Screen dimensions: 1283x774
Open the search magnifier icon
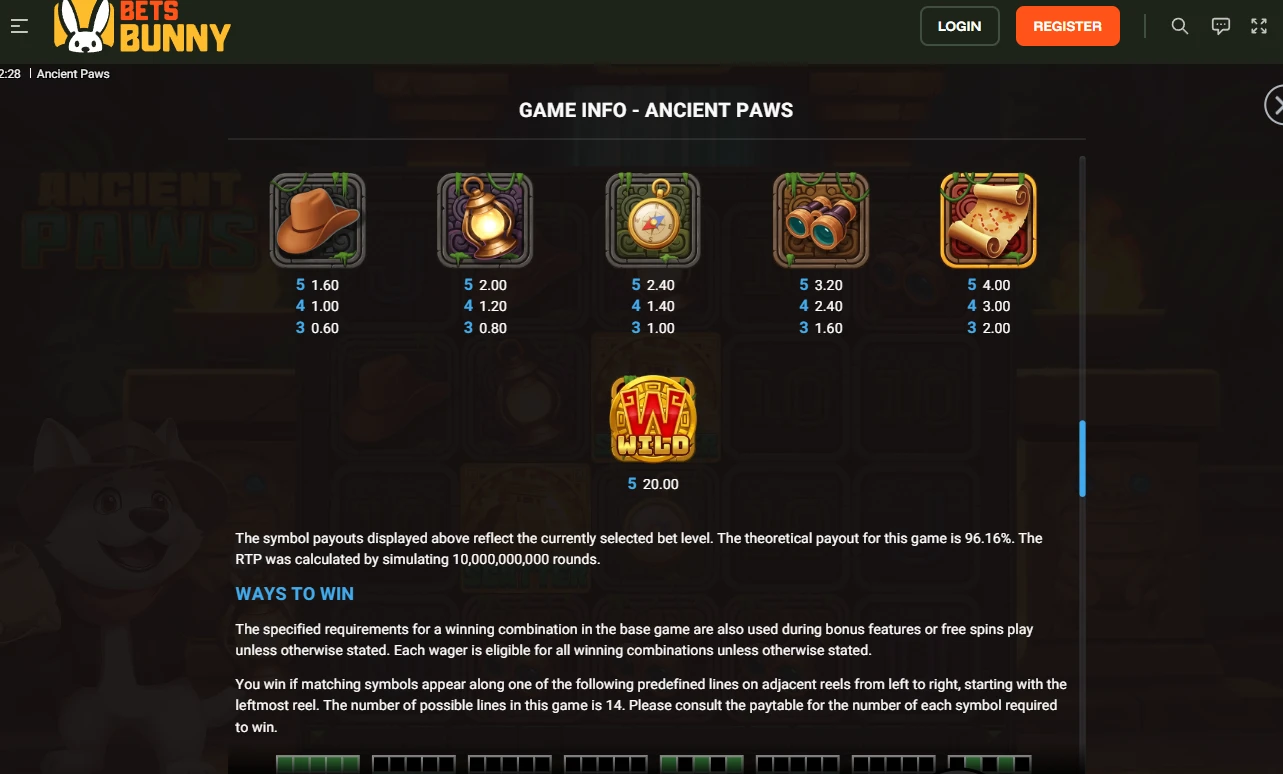1180,26
